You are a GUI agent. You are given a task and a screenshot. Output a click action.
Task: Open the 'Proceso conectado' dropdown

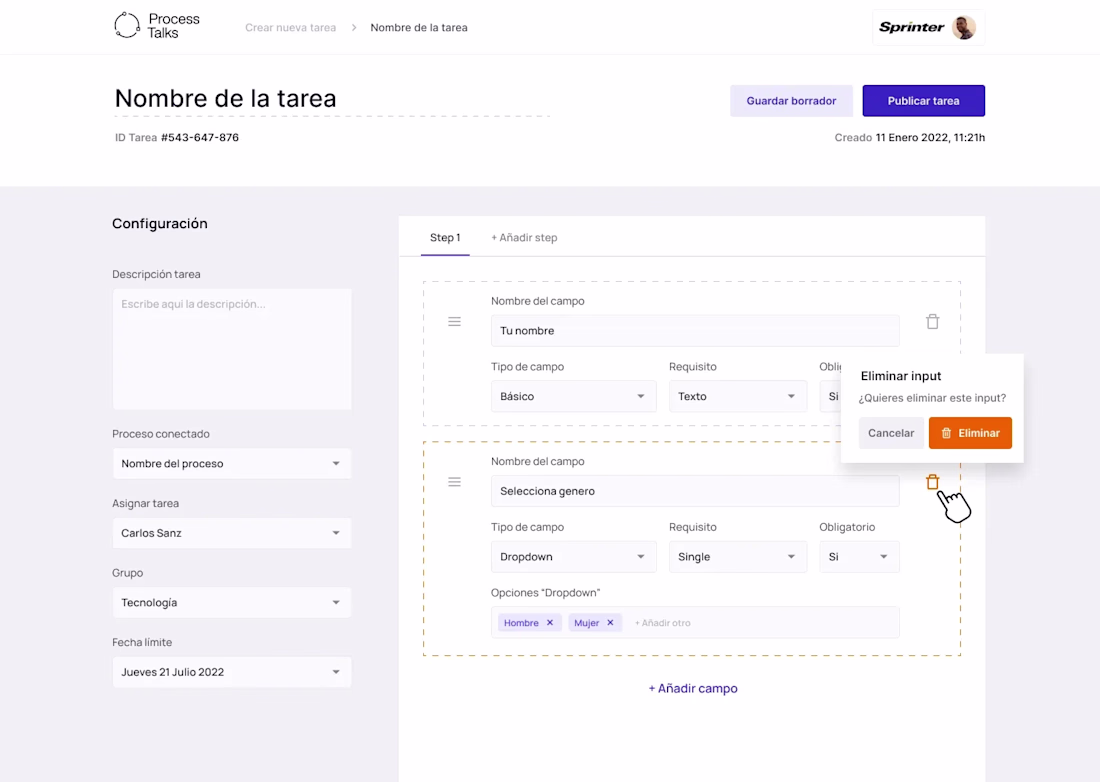[x=232, y=464]
